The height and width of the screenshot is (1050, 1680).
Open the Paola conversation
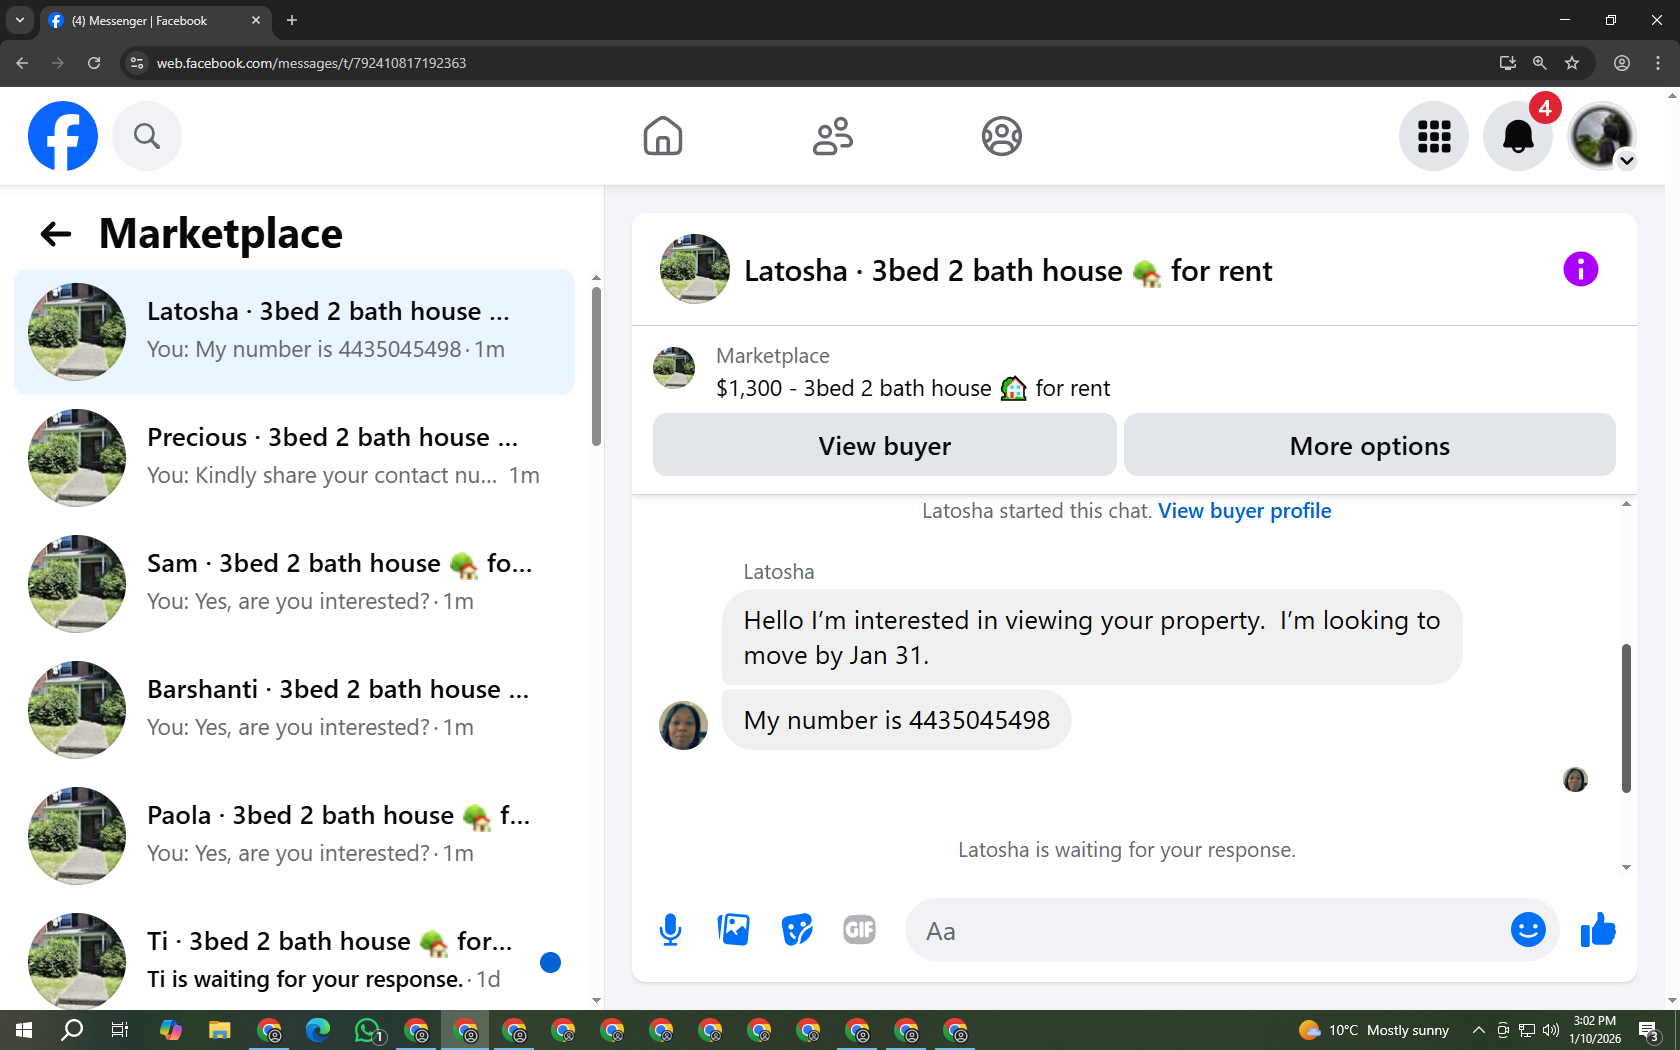(294, 836)
